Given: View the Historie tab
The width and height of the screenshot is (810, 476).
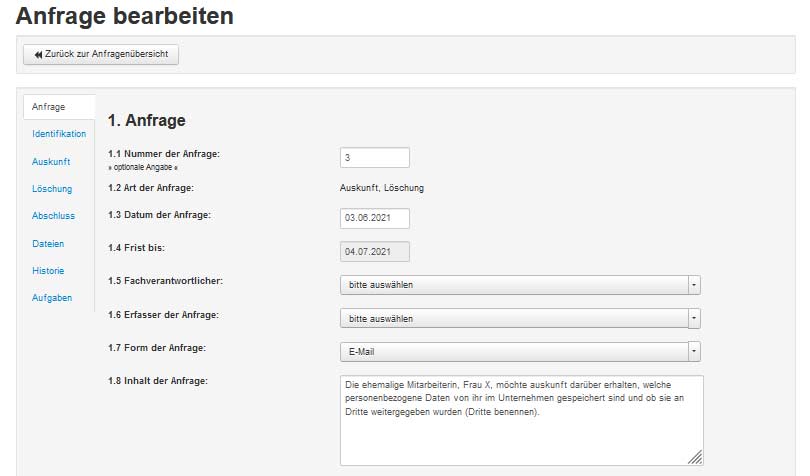Looking at the screenshot, I should coord(48,271).
